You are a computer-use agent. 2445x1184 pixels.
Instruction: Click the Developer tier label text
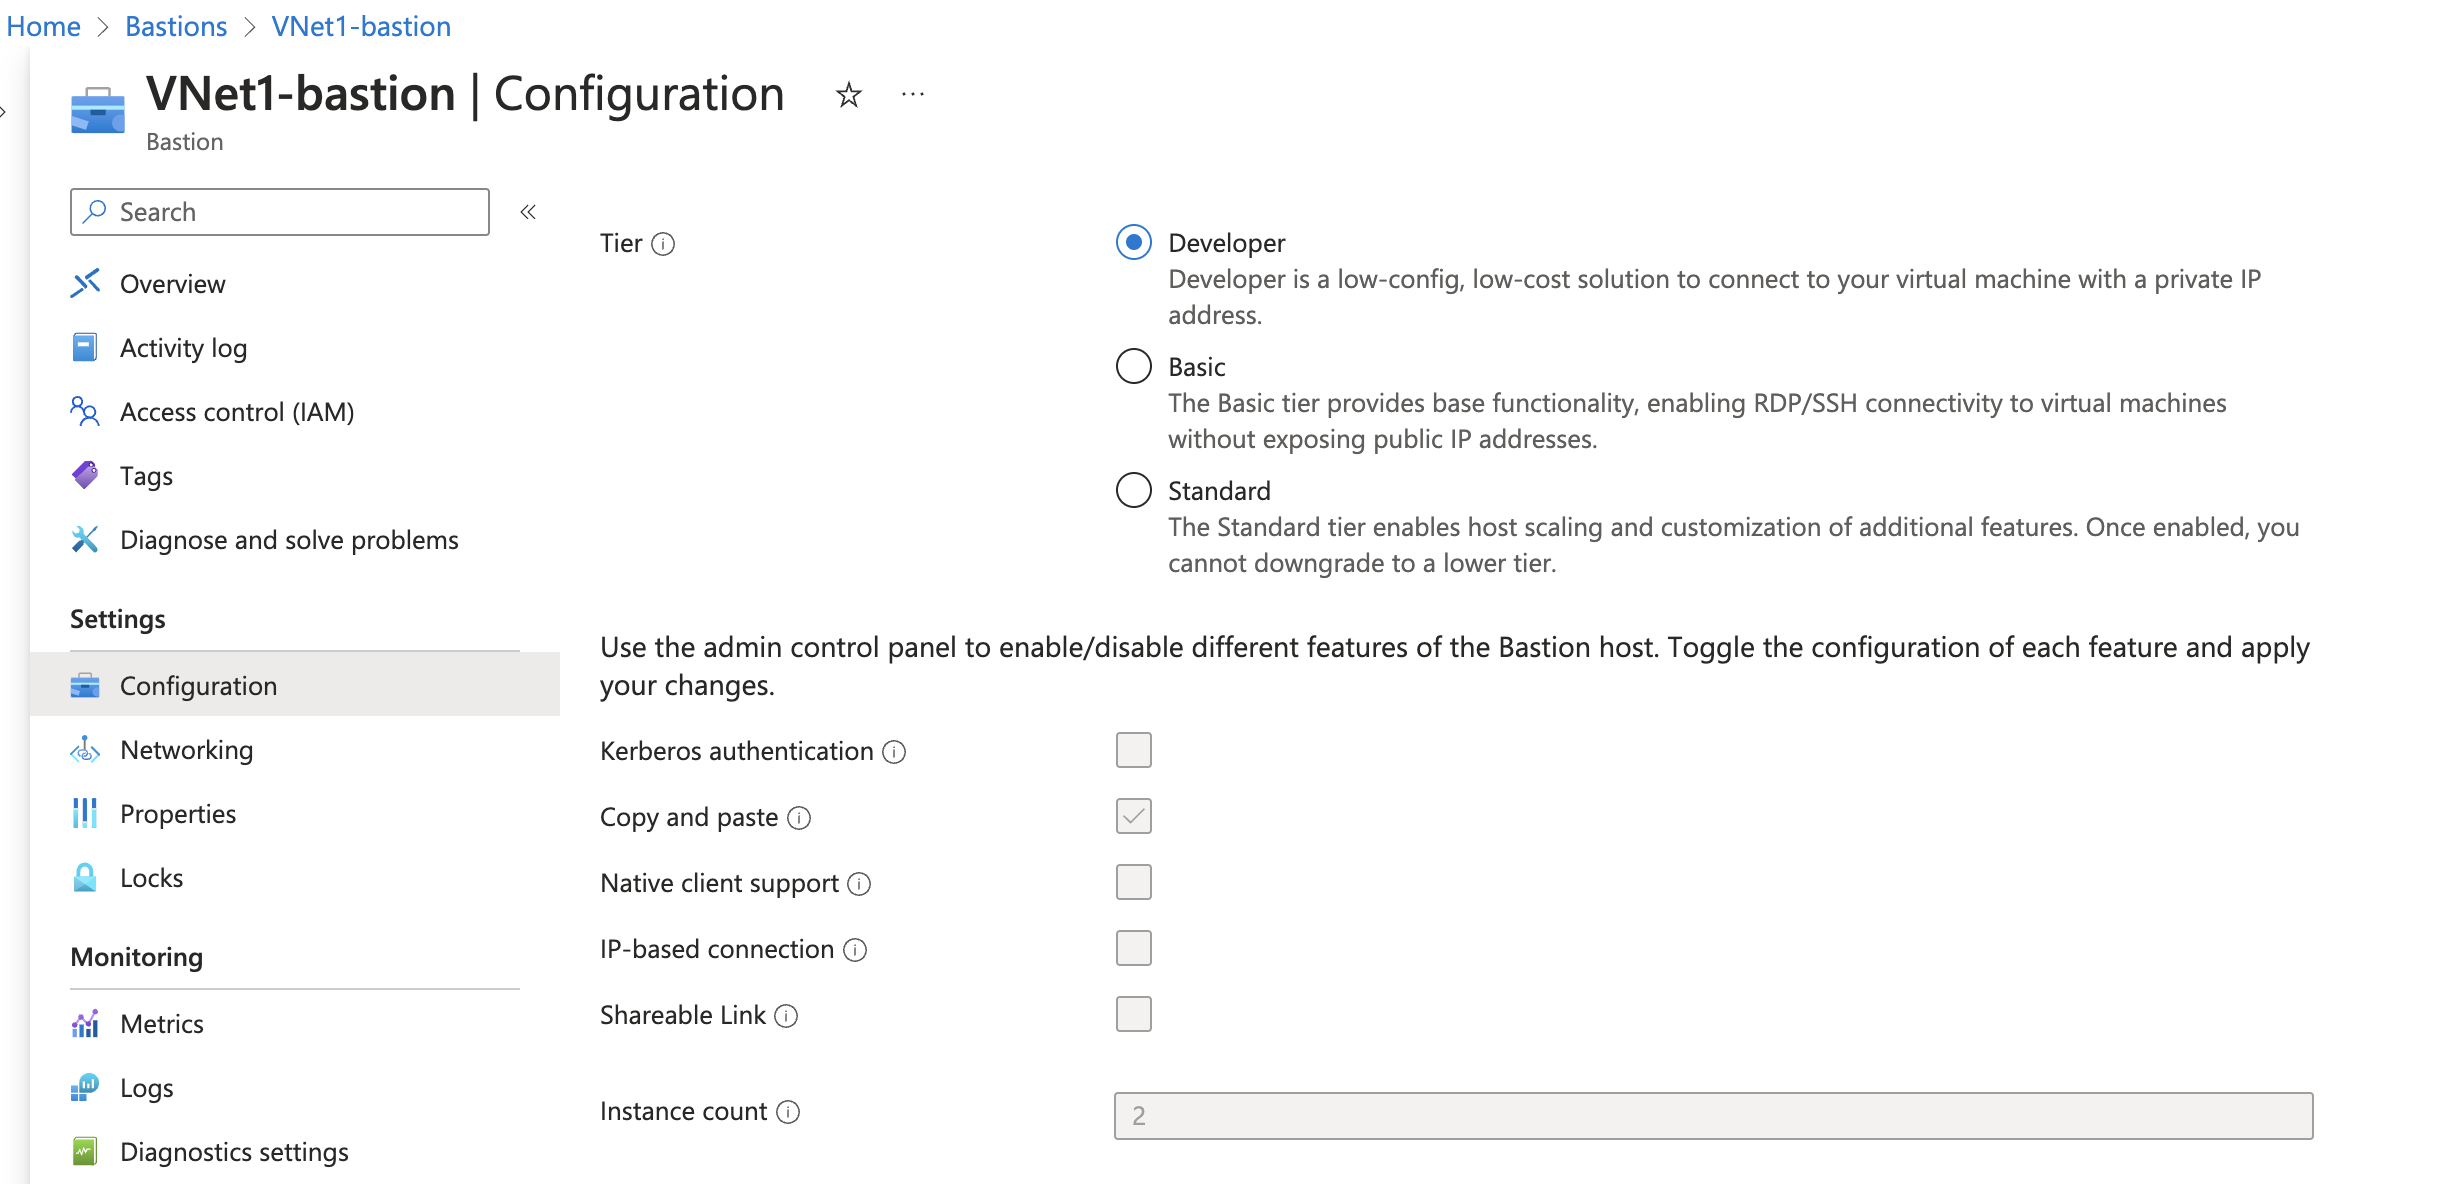(x=1226, y=243)
